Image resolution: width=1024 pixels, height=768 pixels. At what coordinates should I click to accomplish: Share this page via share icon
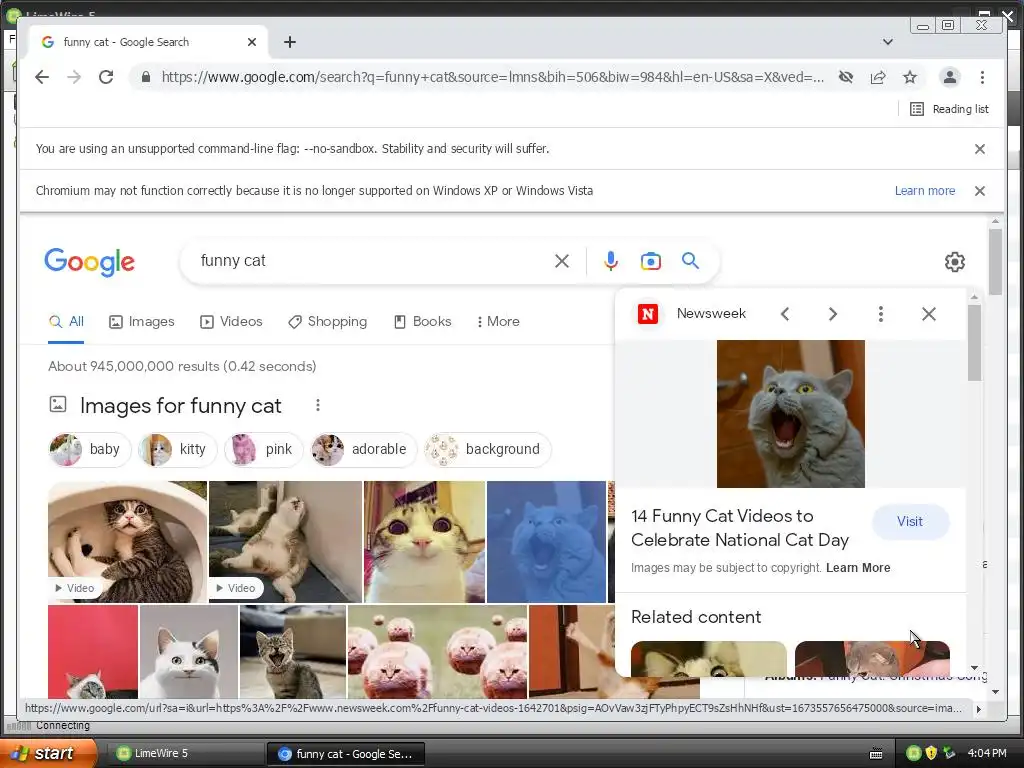[878, 77]
